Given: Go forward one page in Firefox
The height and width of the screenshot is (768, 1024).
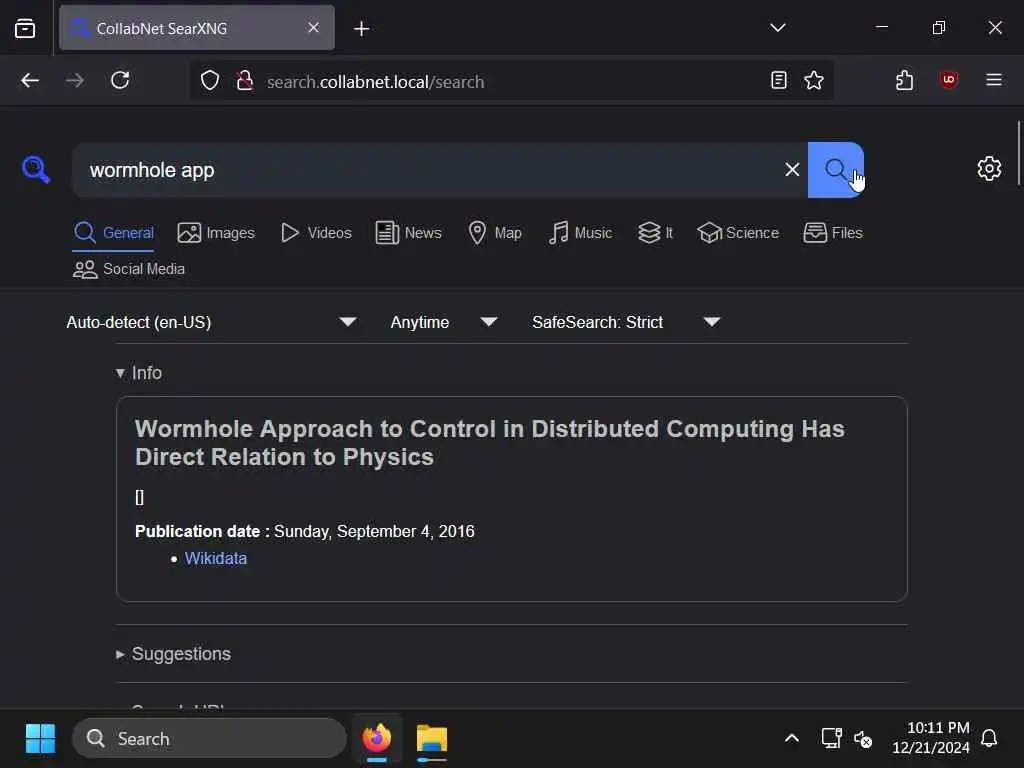Looking at the screenshot, I should click(75, 81).
